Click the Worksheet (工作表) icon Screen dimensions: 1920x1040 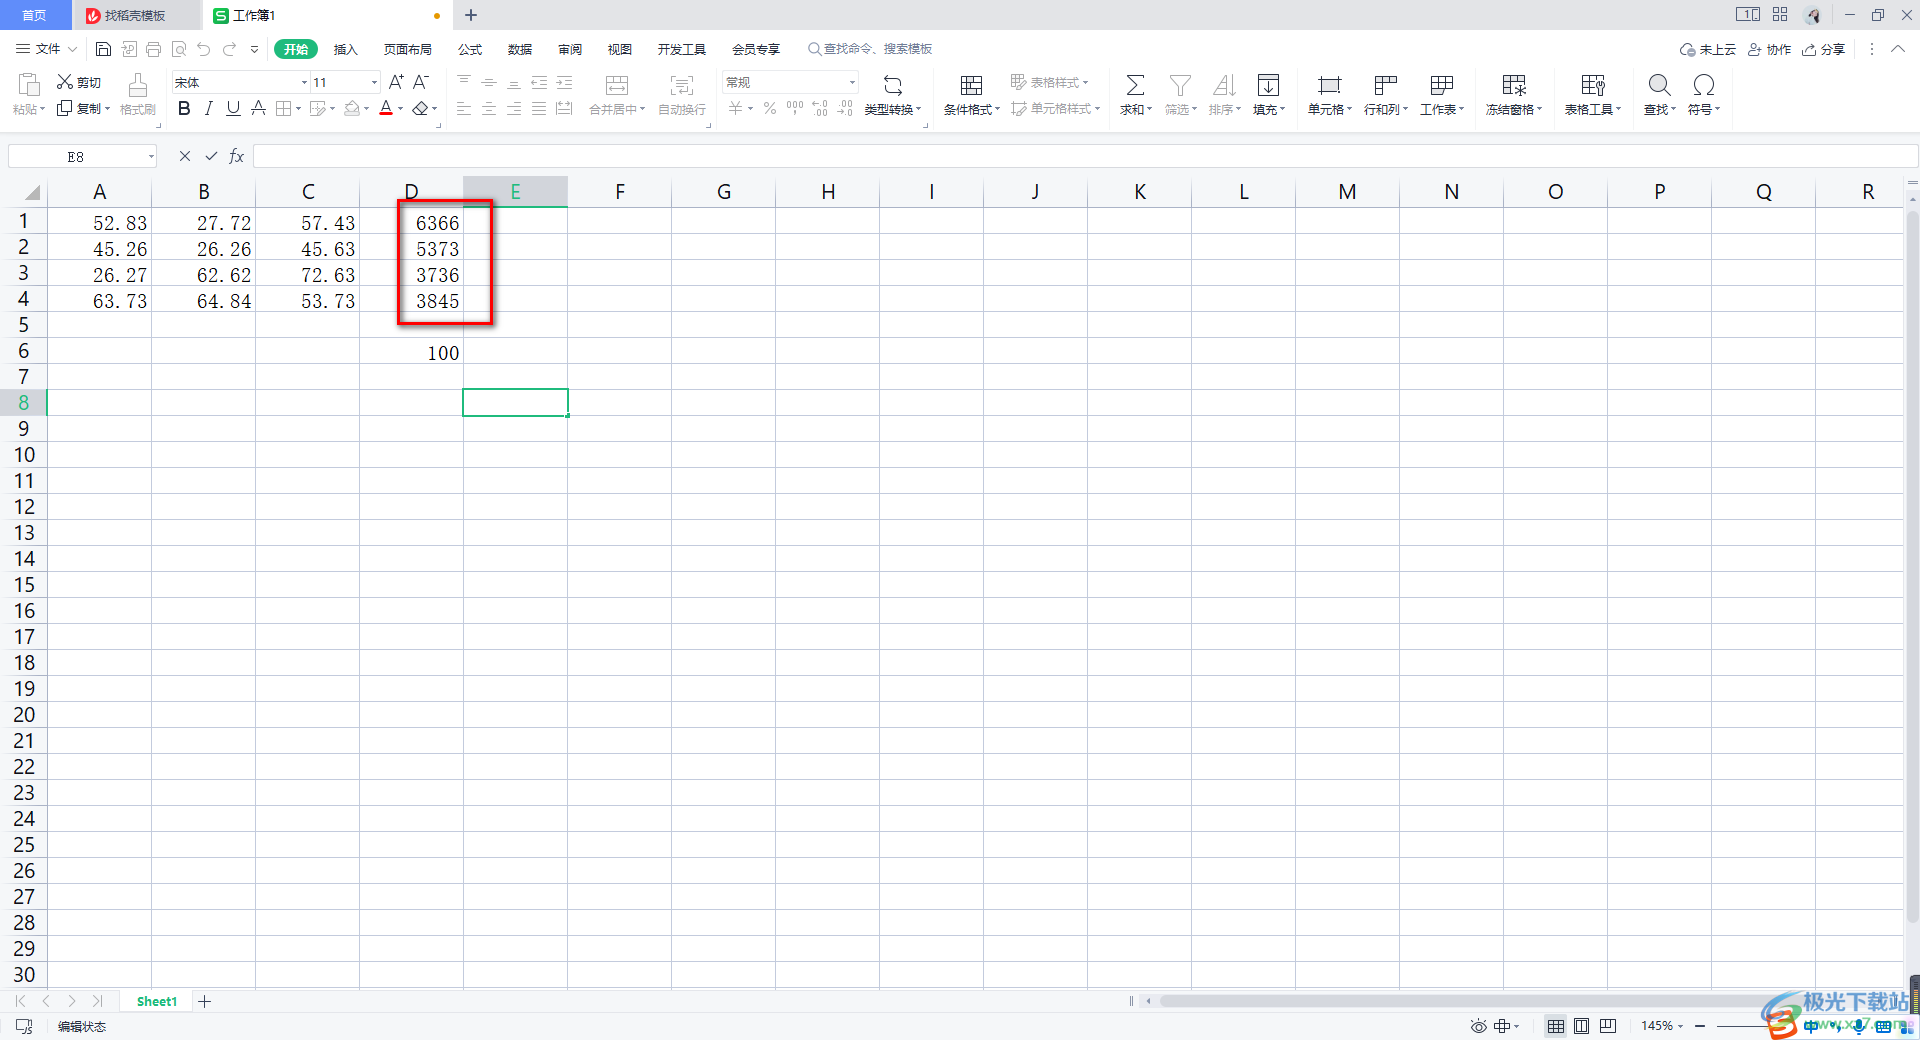(x=1441, y=86)
